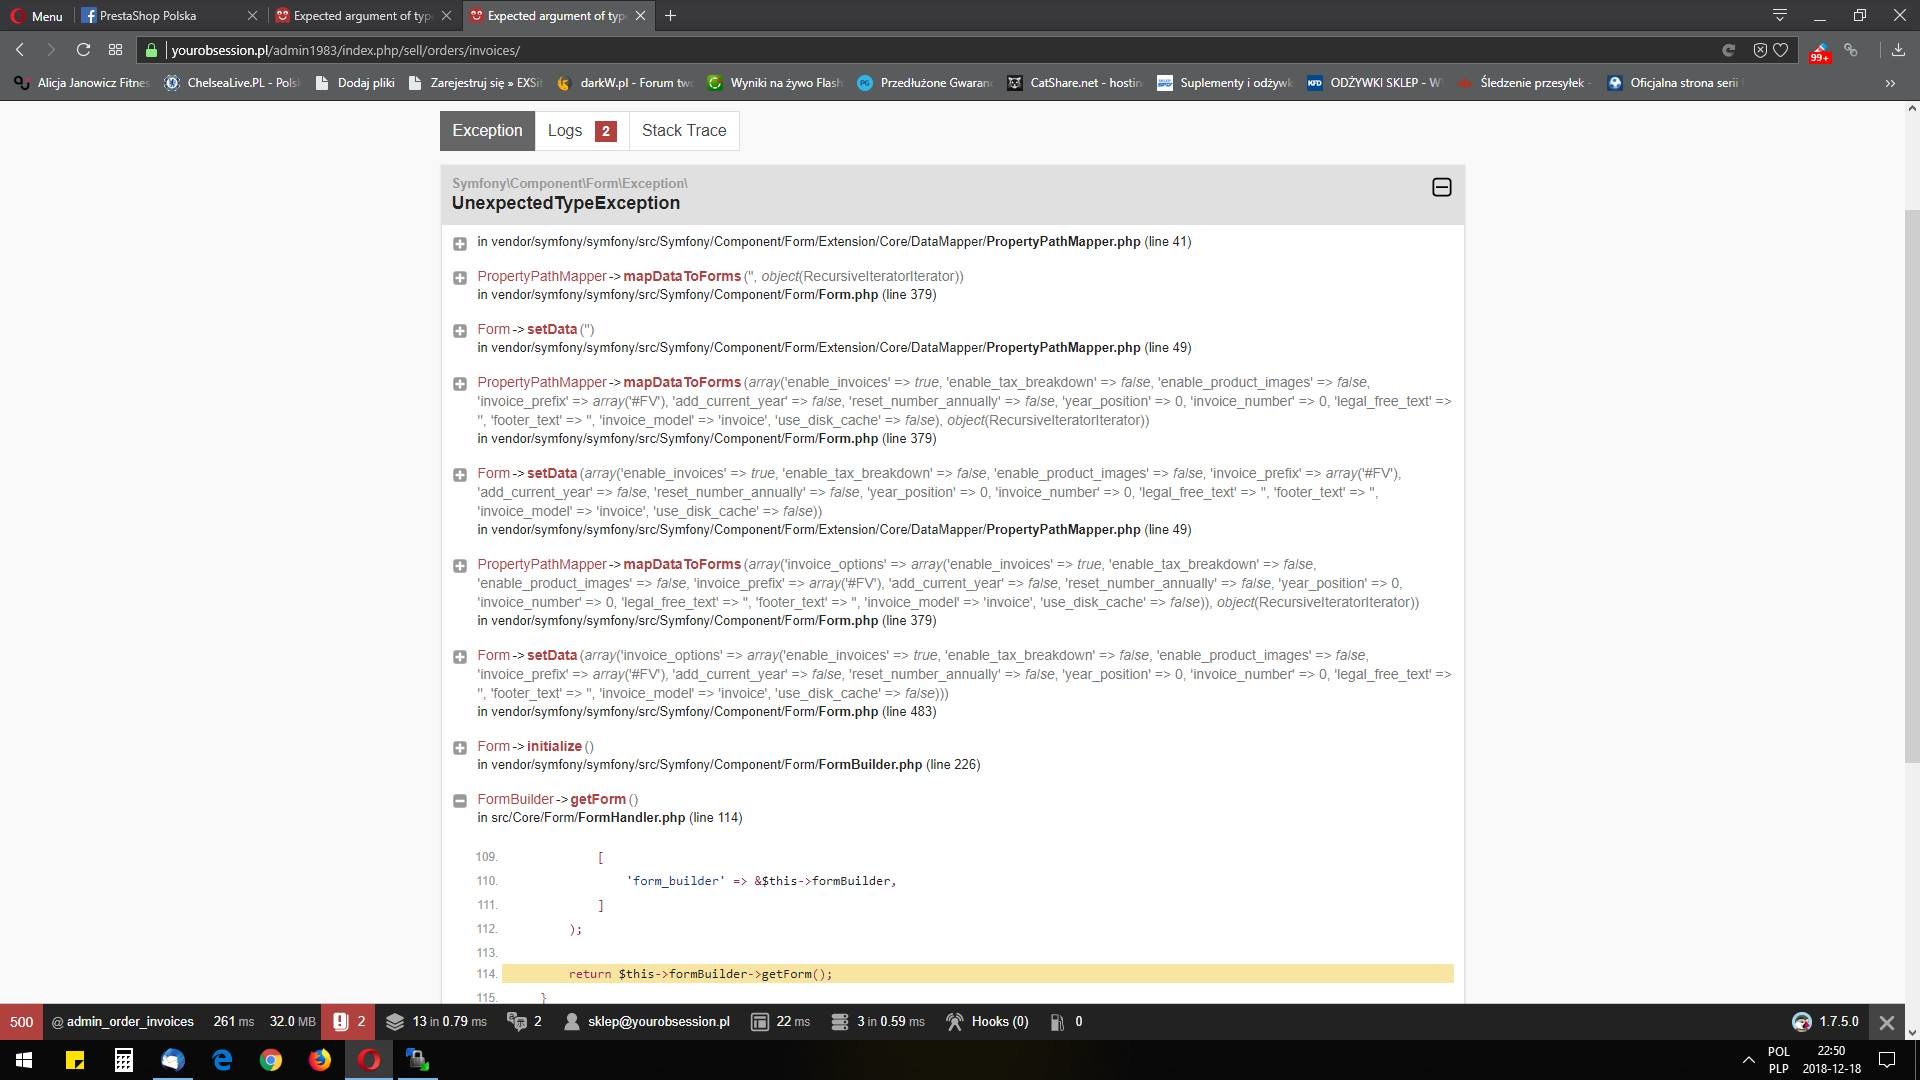Click the ad blocker shield icon
Image resolution: width=1920 pixels, height=1080 pixels.
[1760, 50]
